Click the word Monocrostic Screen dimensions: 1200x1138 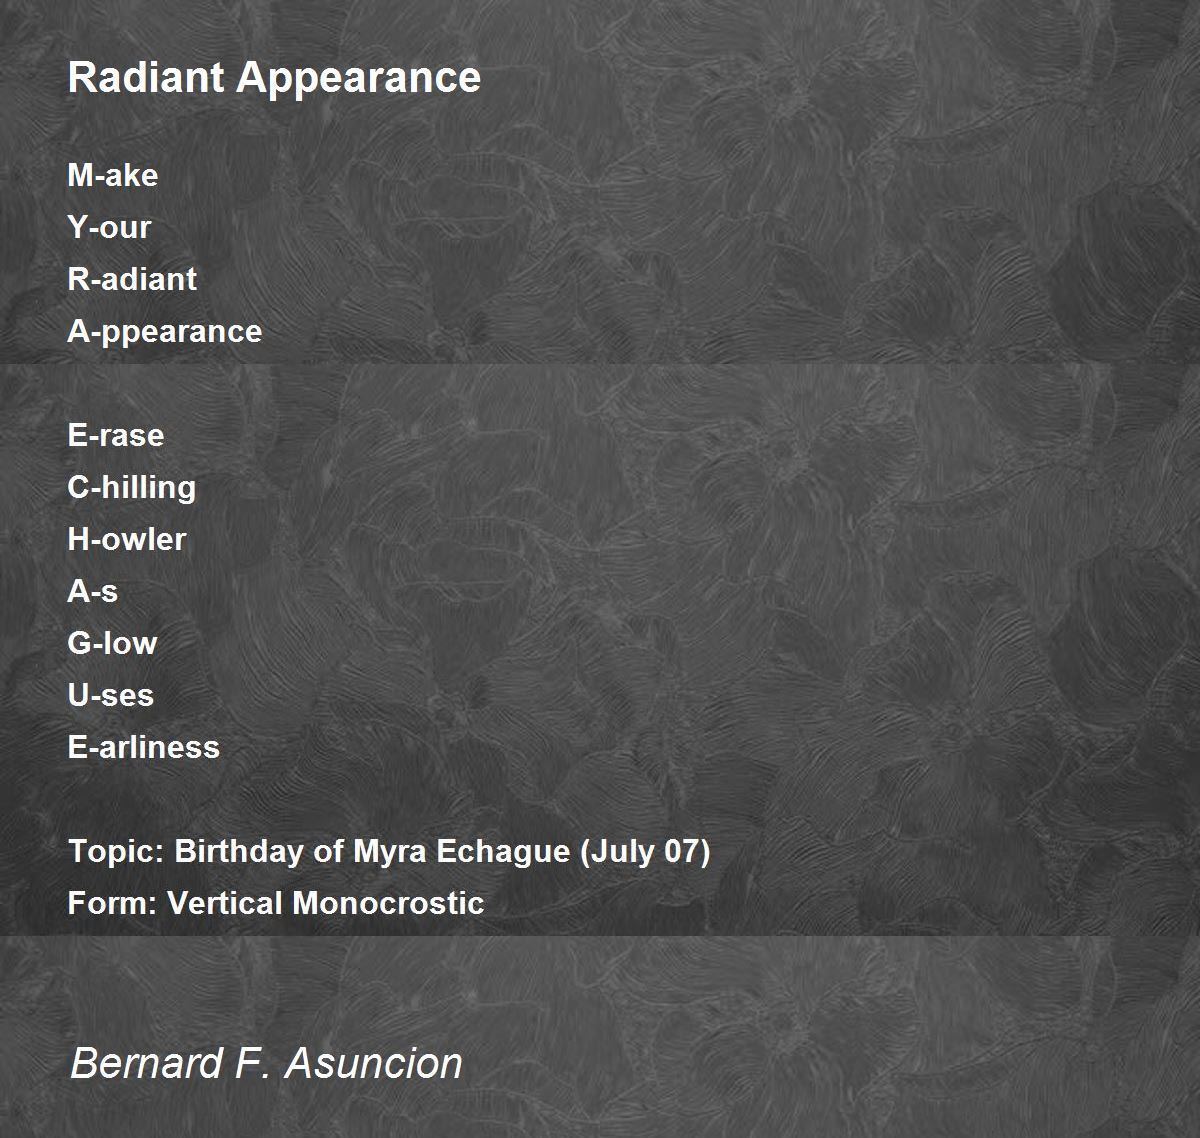(x=389, y=903)
